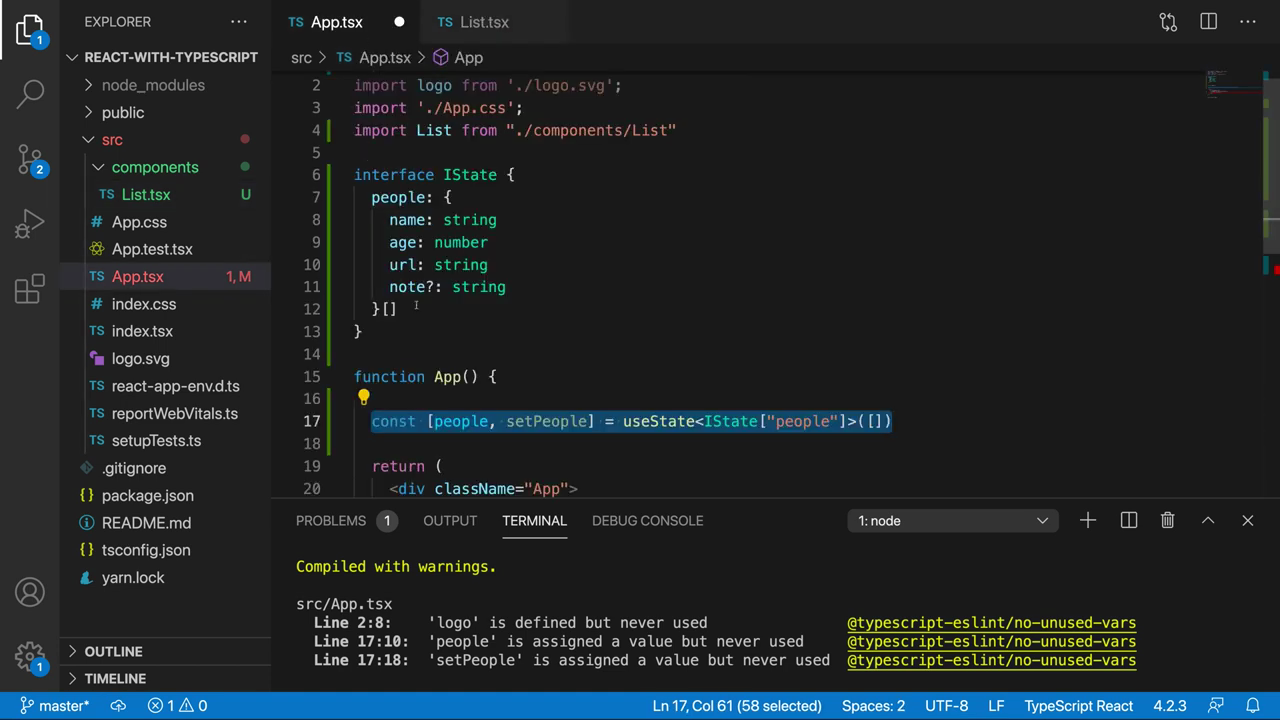This screenshot has height=720, width=1280.
Task: Open setupTests.ts file
Action: pos(164,440)
